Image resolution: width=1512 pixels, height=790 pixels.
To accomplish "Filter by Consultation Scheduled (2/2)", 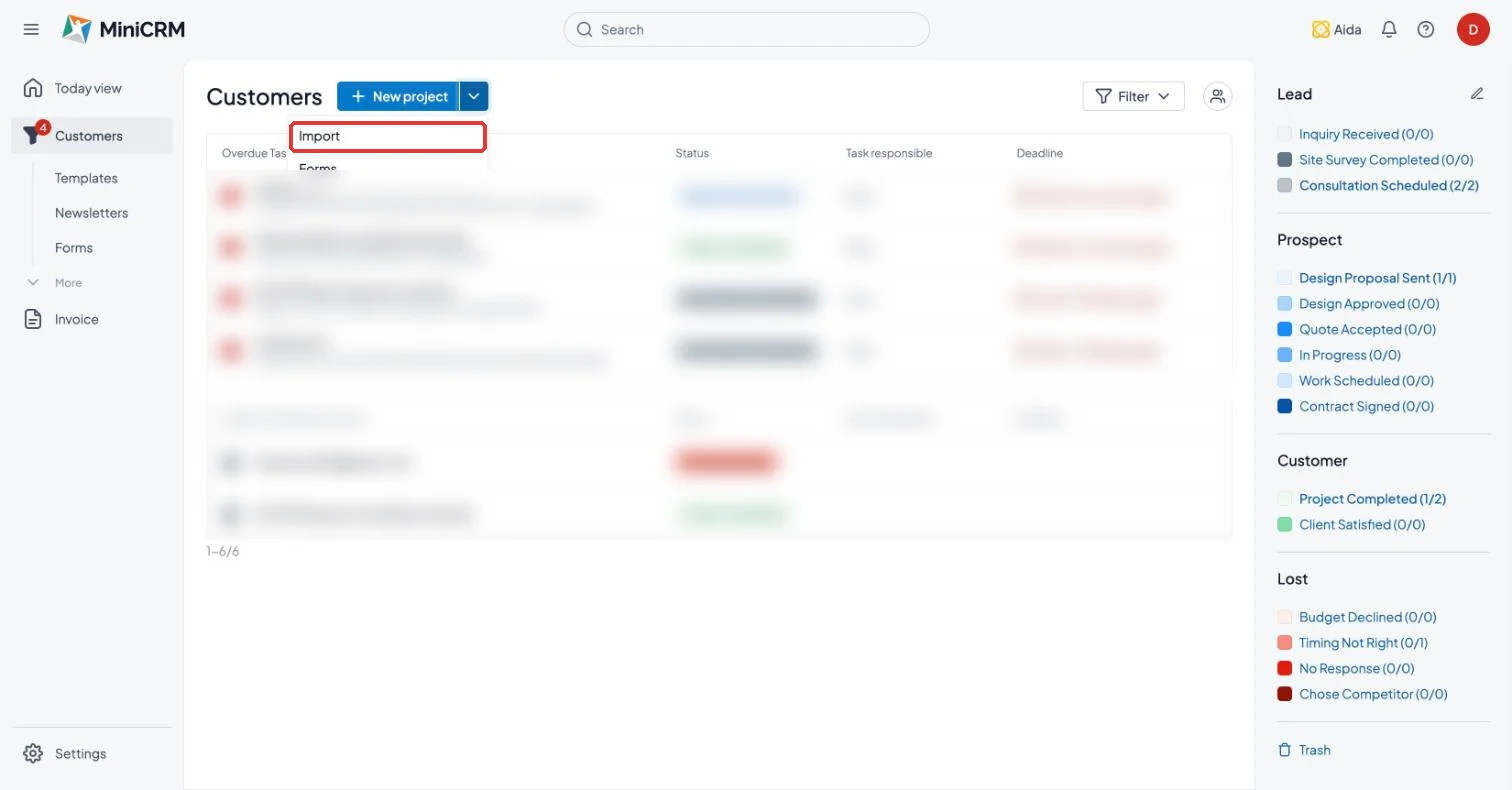I will [x=1389, y=185].
